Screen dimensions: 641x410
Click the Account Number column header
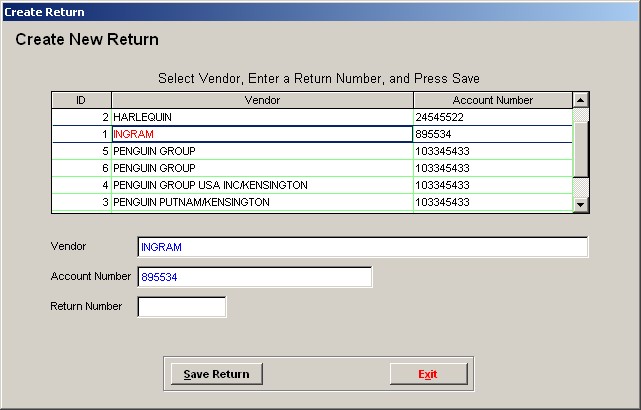(x=493, y=100)
